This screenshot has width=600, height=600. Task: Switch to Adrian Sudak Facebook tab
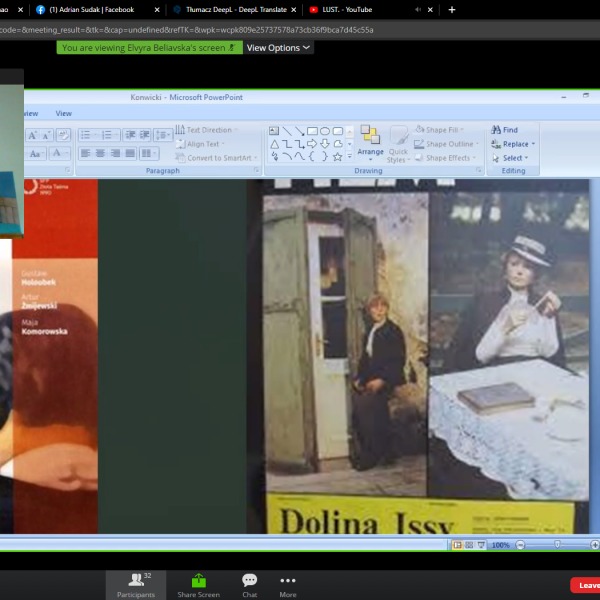tap(97, 10)
